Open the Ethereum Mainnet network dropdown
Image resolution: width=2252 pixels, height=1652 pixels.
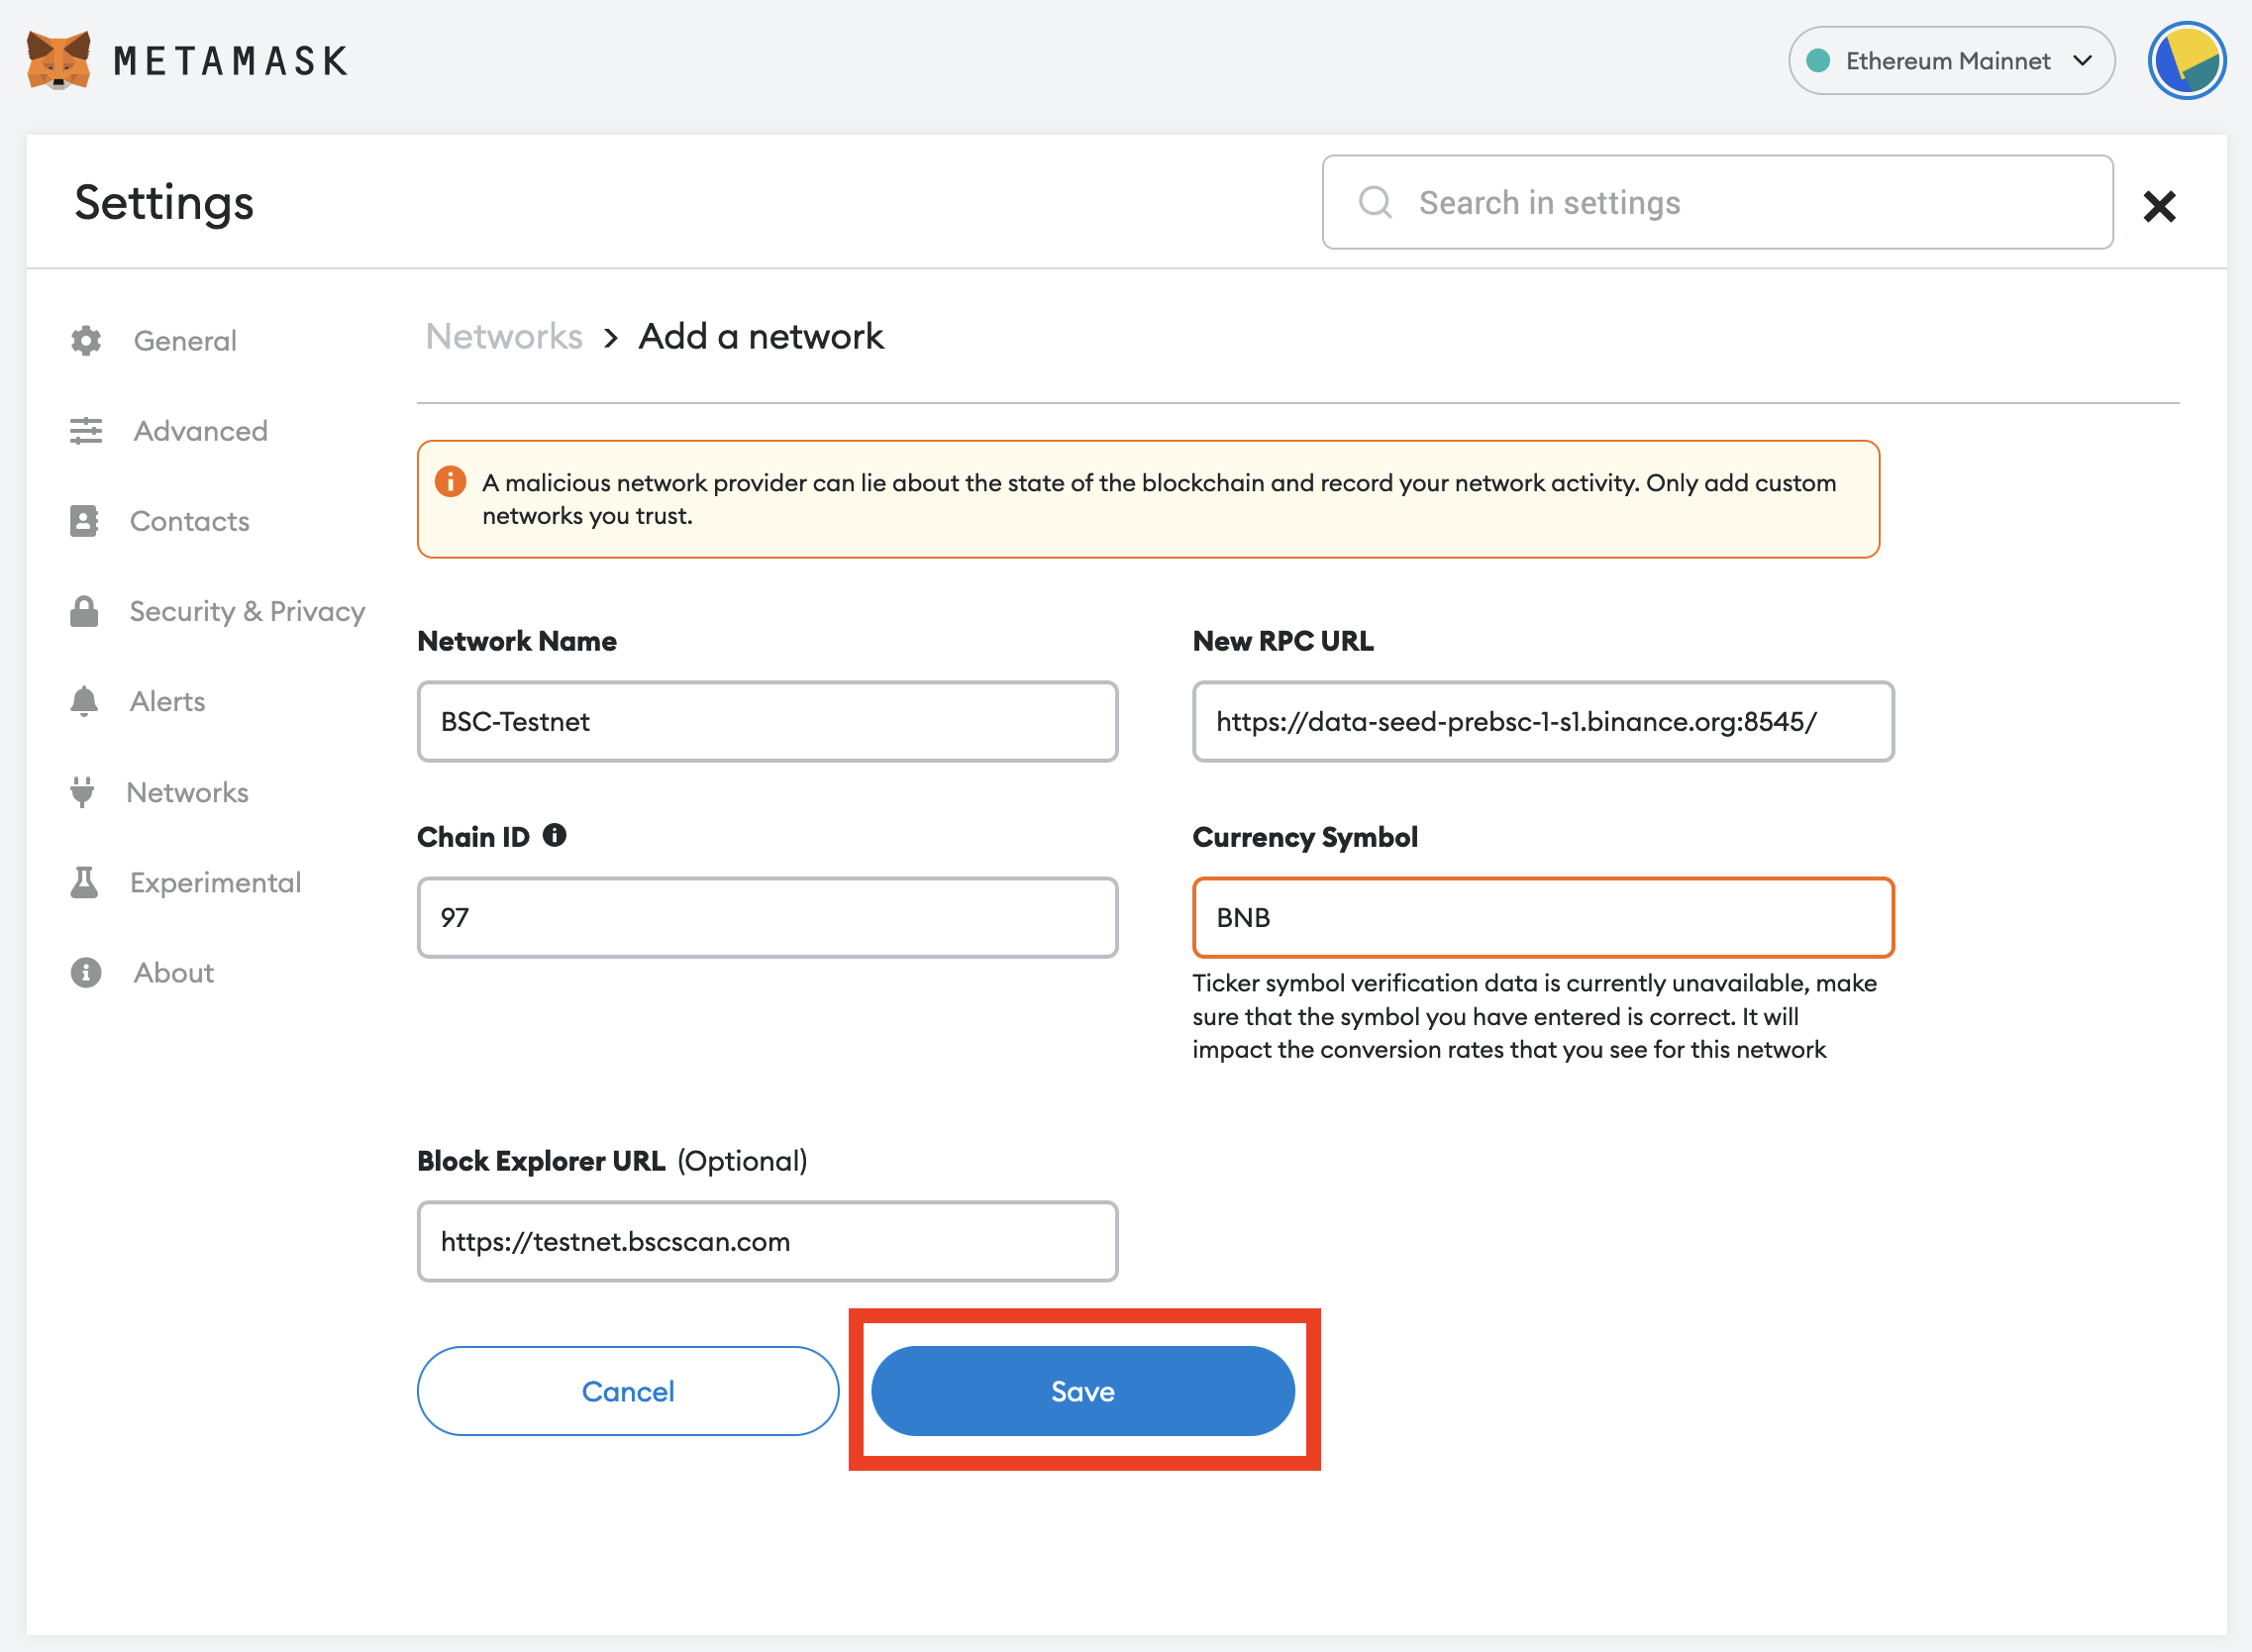click(x=1951, y=61)
